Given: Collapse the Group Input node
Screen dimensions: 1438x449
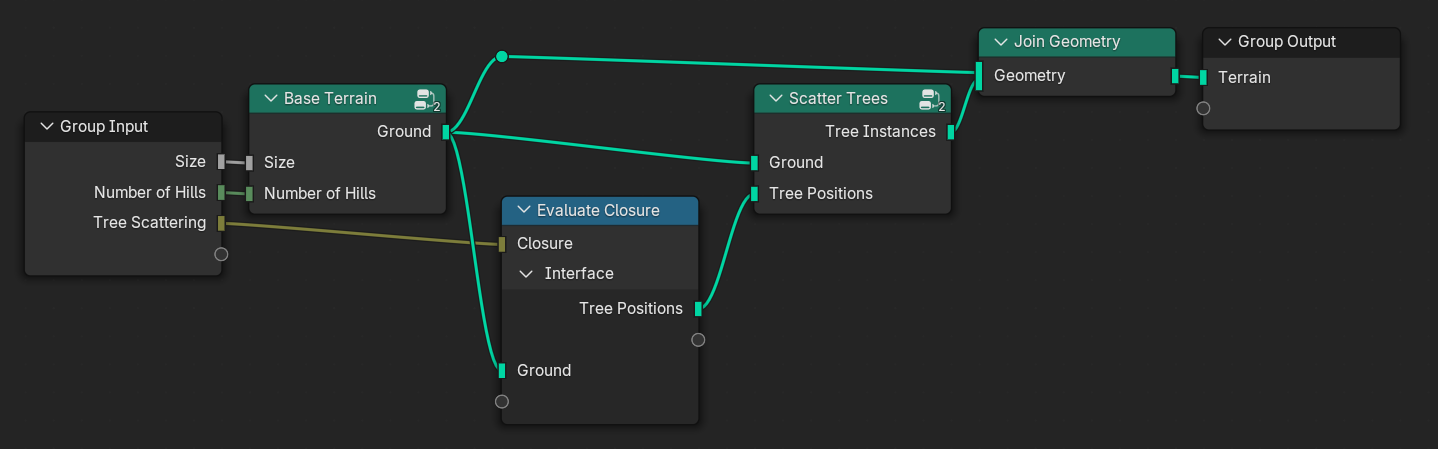Looking at the screenshot, I should tap(46, 127).
